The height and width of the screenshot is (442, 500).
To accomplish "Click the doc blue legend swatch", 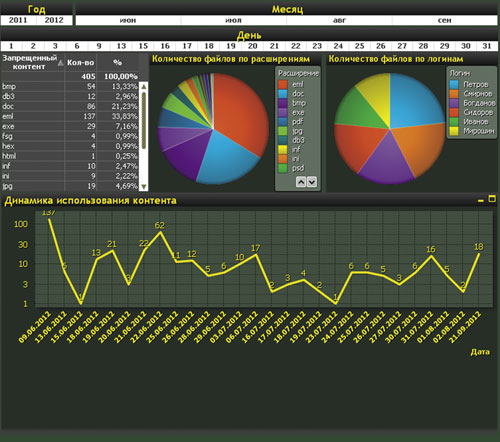I will pyautogui.click(x=283, y=94).
